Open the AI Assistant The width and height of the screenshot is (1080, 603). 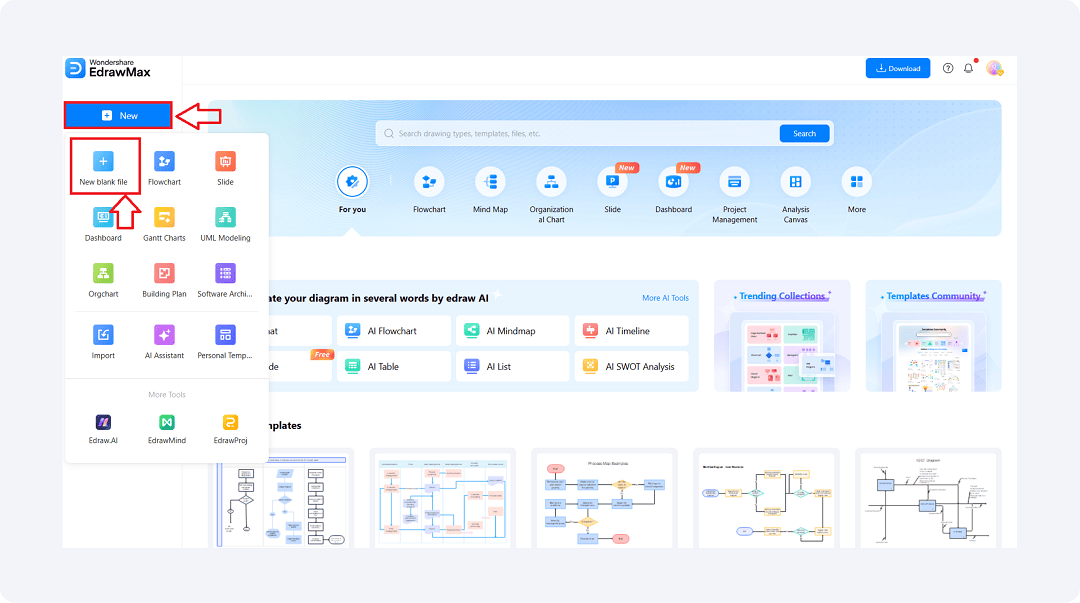tap(164, 342)
